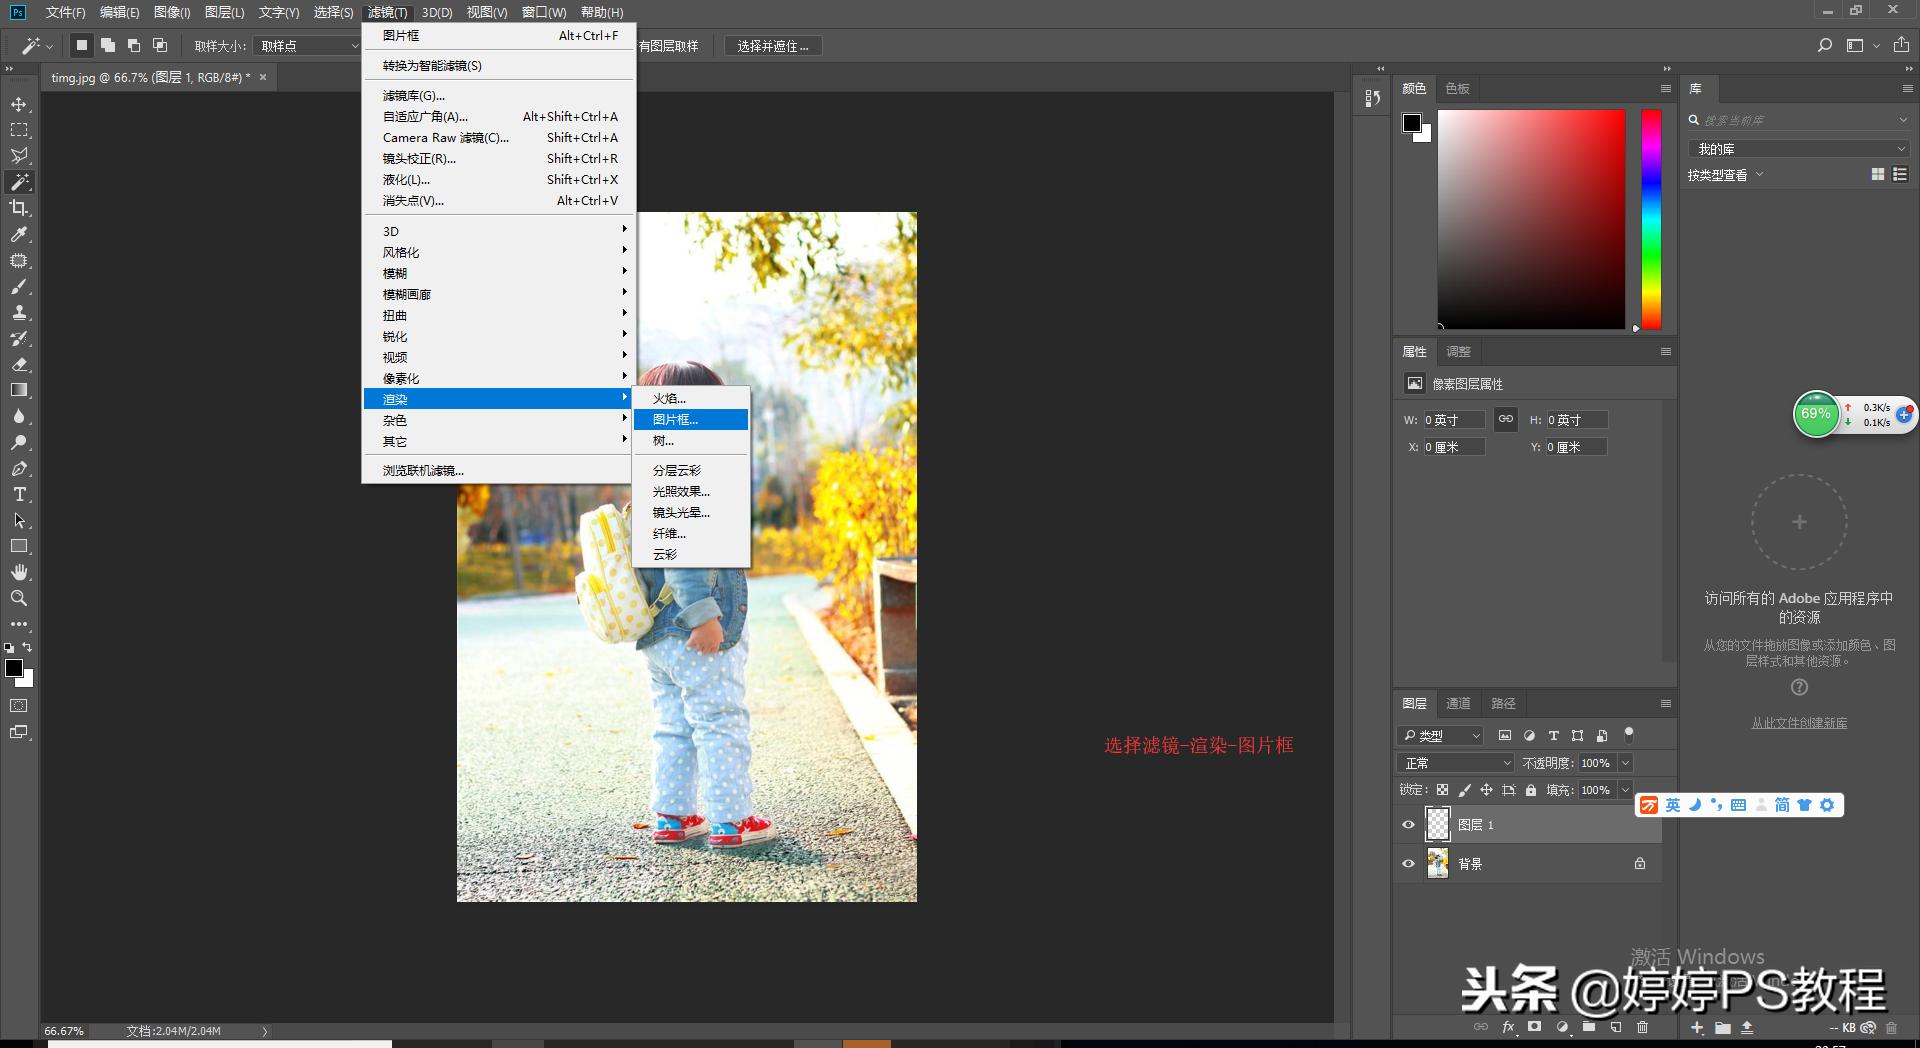Image resolution: width=1920 pixels, height=1048 pixels.
Task: Click the 图层 1 layer thumbnail
Action: coord(1437,825)
